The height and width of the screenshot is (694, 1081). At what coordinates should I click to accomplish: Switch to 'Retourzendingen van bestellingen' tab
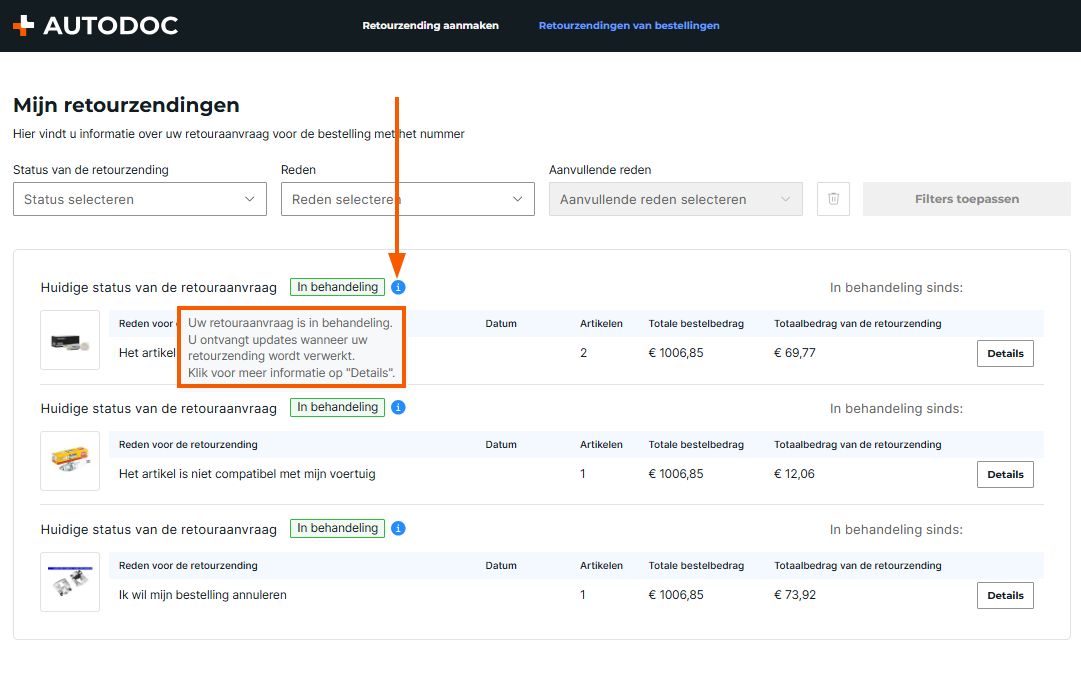pos(629,26)
